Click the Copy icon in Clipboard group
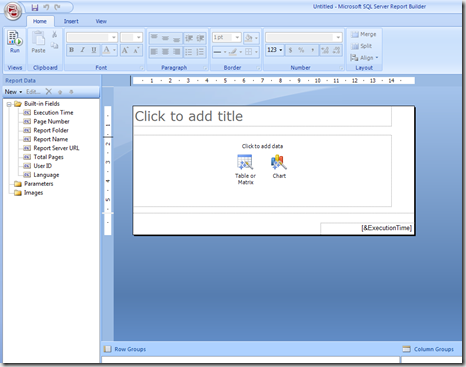 pyautogui.click(x=54, y=46)
